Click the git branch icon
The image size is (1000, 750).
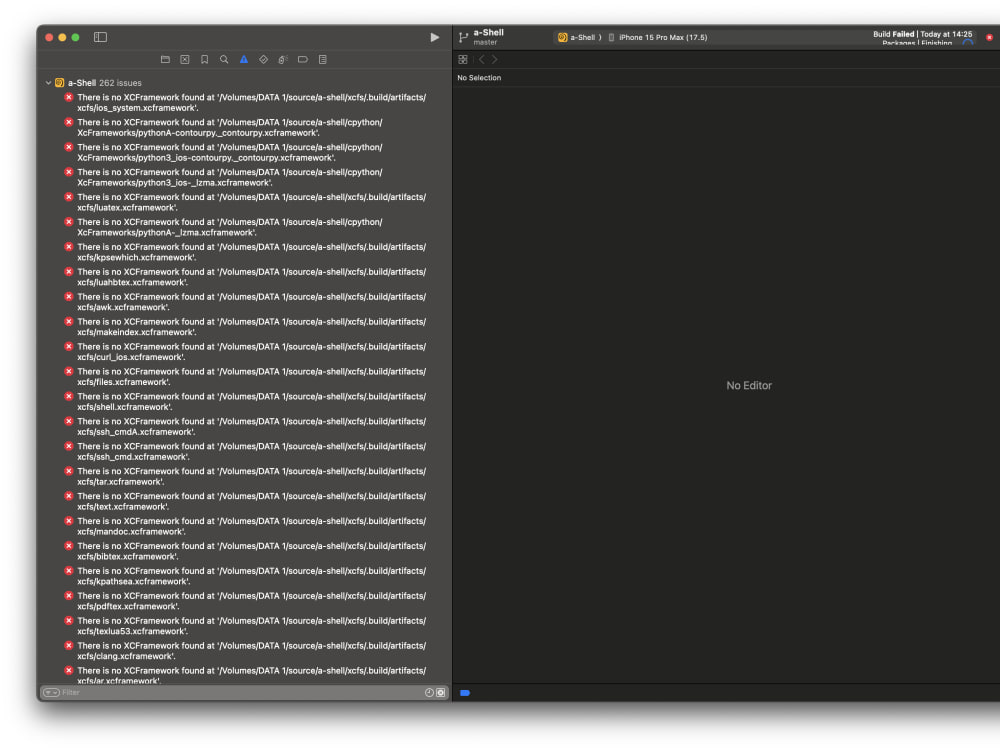(464, 38)
